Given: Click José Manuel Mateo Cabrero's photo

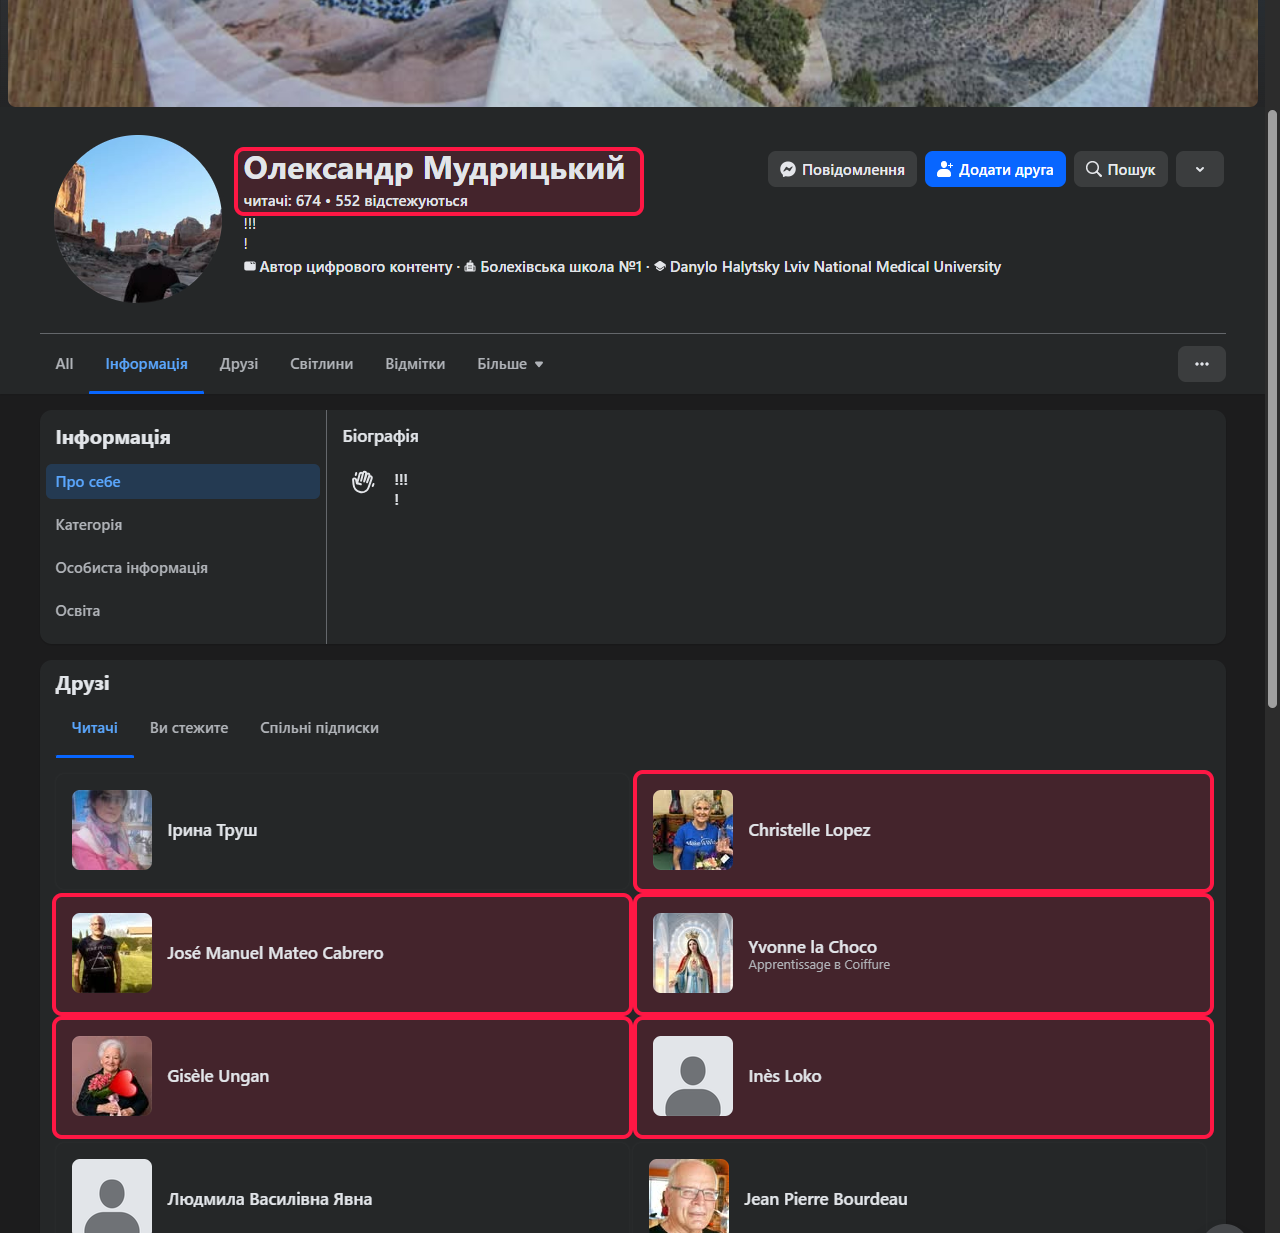Looking at the screenshot, I should tap(112, 953).
